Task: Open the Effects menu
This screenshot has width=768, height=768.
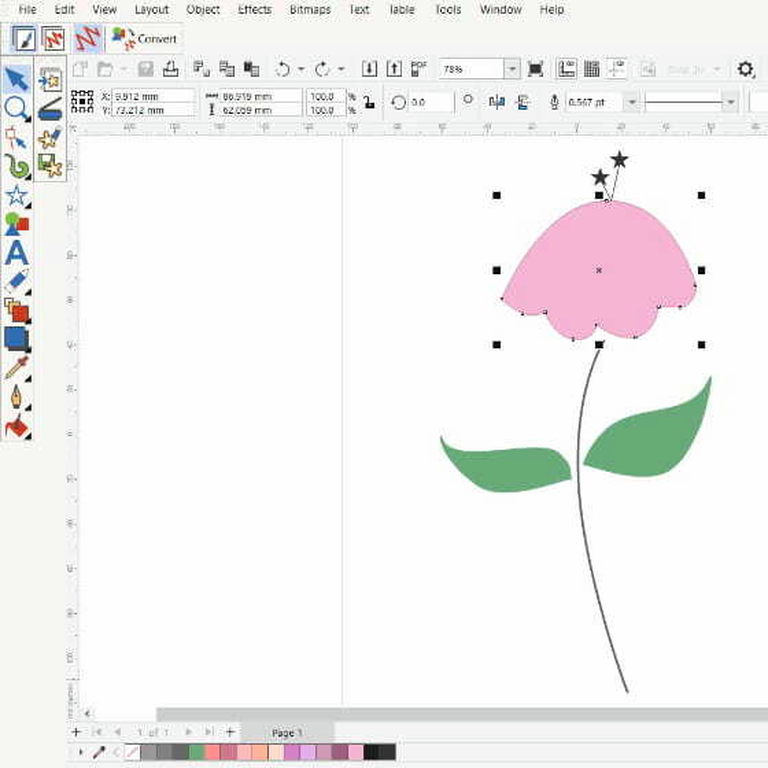Action: [x=254, y=10]
